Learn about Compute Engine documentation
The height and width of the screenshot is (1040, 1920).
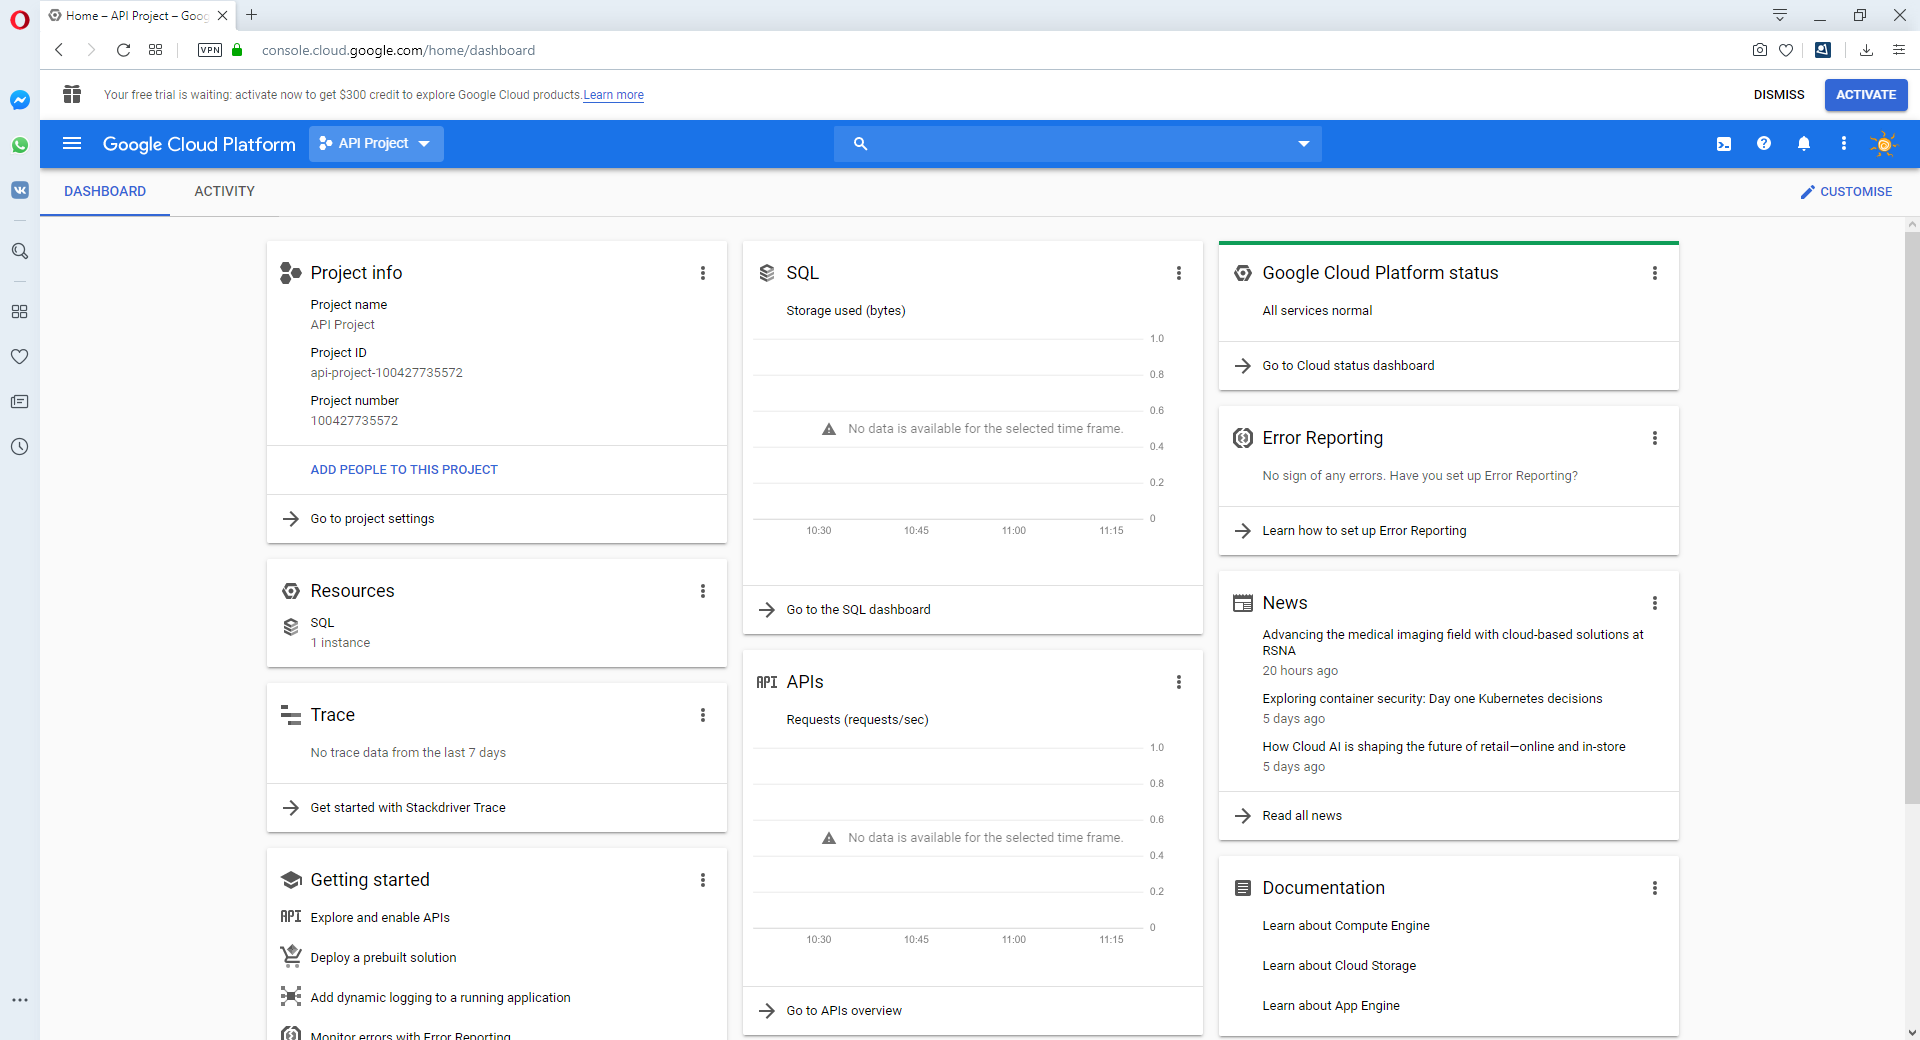[1346, 926]
